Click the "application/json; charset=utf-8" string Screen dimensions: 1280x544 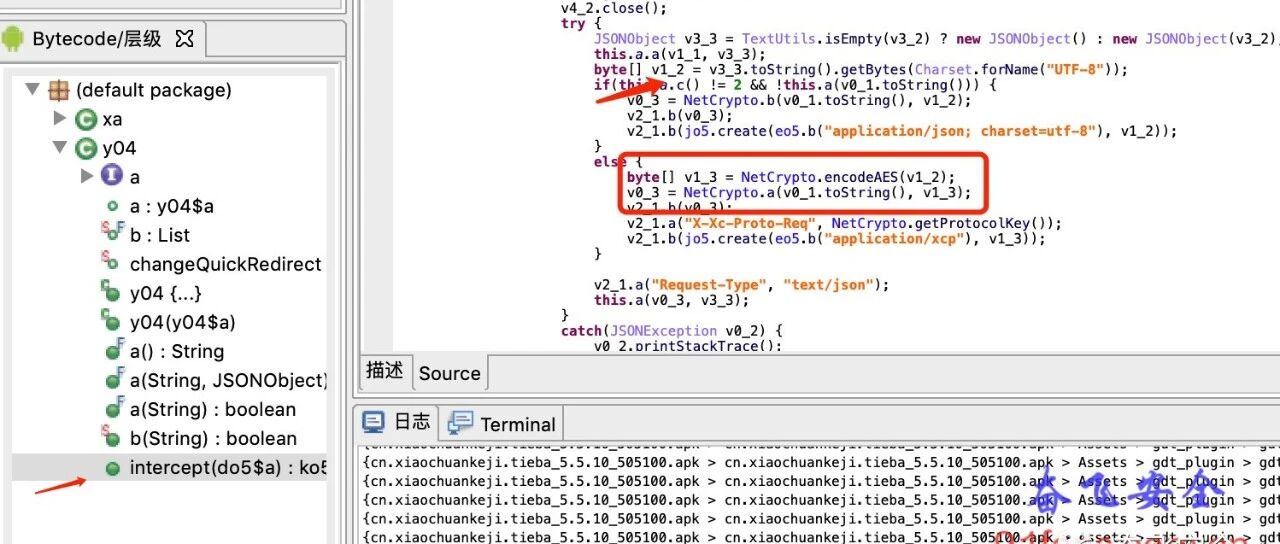point(972,131)
